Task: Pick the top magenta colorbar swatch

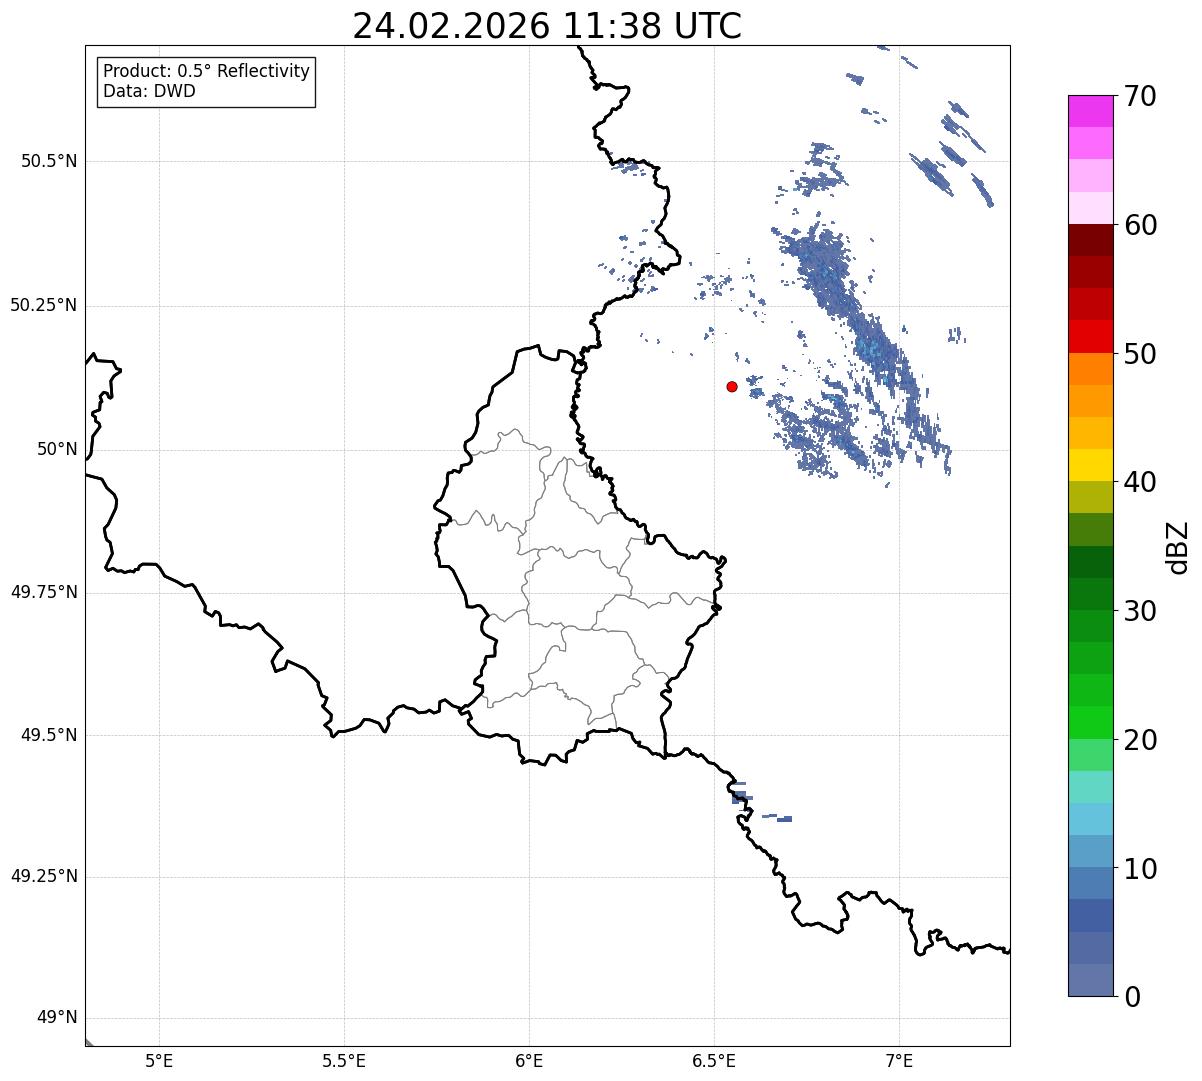Action: [1091, 111]
